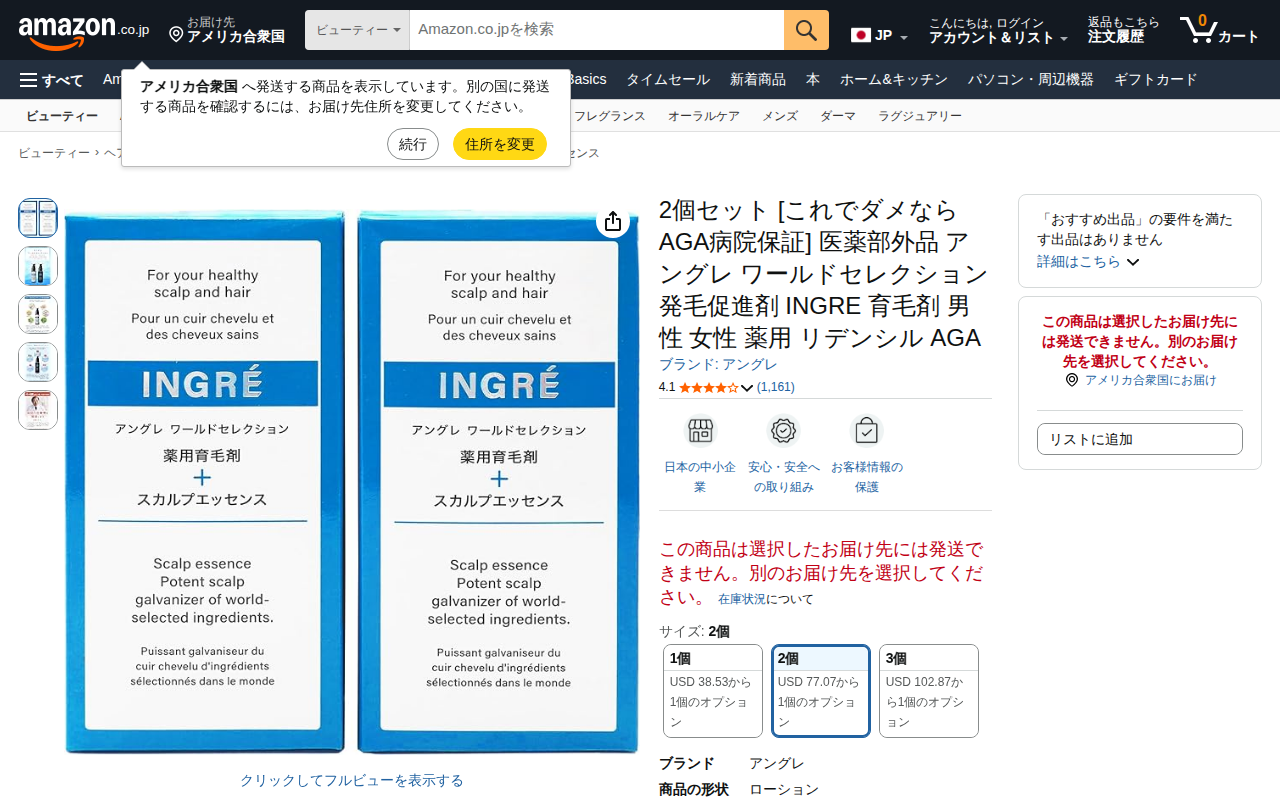The width and height of the screenshot is (1280, 800).
Task: Open the ブランド: アングレ link
Action: coord(718,365)
